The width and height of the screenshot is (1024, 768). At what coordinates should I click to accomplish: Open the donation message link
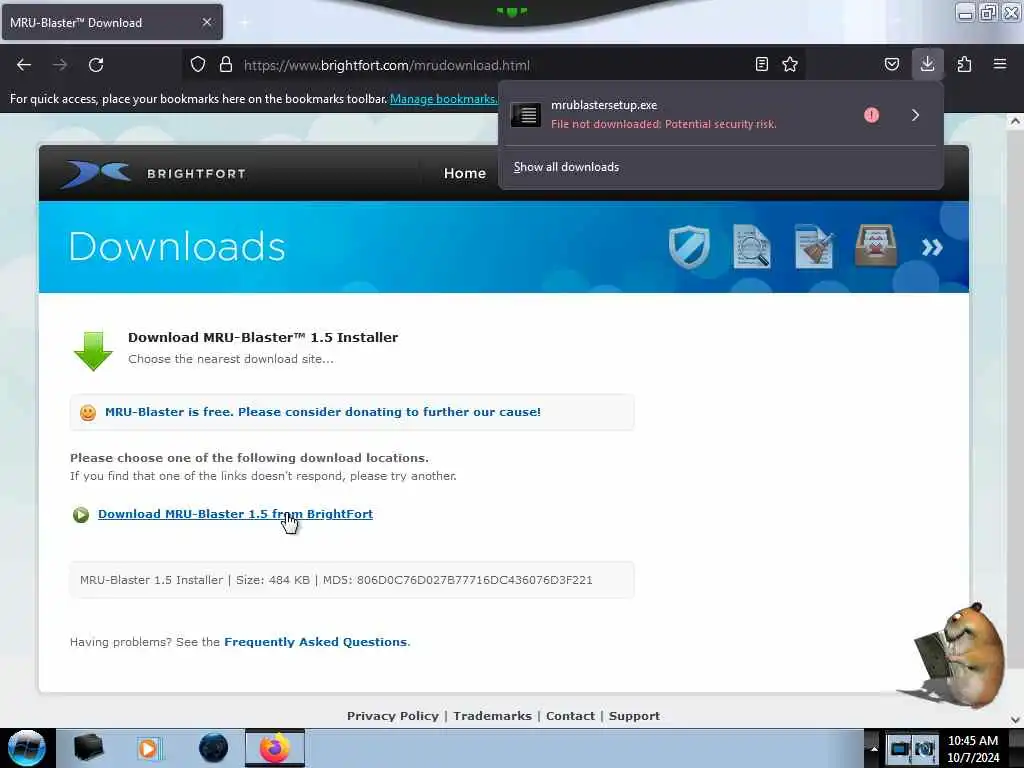[x=323, y=412]
